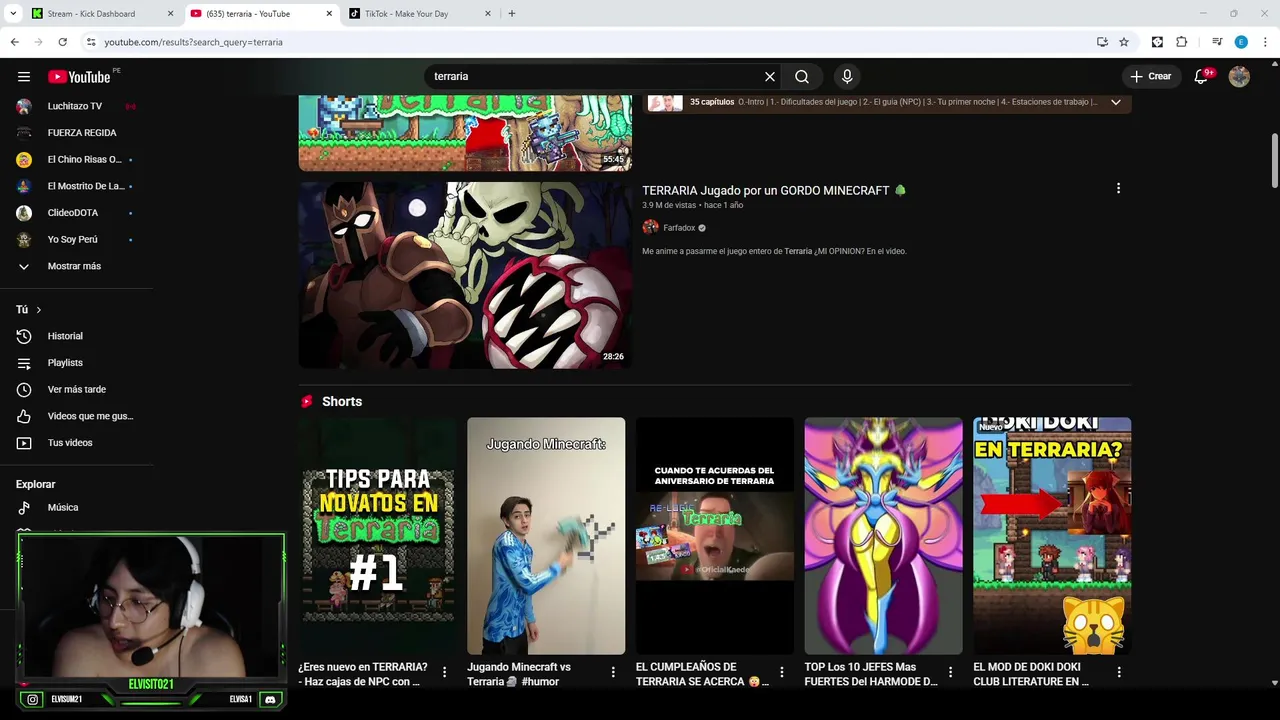Screen dimensions: 1280x720
Task: Open the FUERZA REGIDA subscription
Action: (76, 133)
